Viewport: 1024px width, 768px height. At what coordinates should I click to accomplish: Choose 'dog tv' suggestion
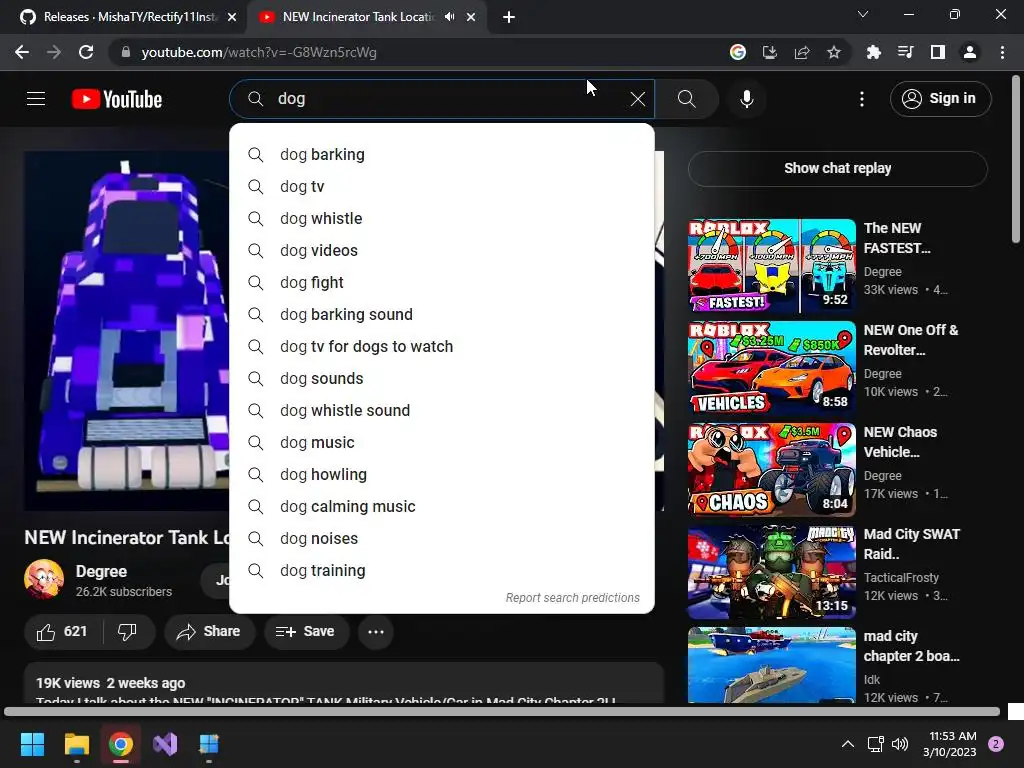tap(441, 187)
